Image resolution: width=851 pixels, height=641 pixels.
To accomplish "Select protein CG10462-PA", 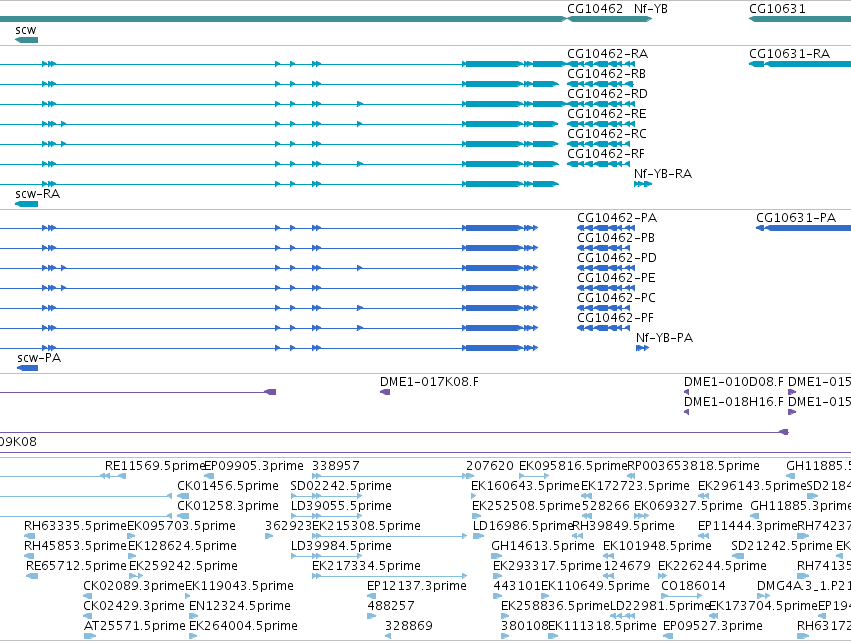I will (x=617, y=218).
